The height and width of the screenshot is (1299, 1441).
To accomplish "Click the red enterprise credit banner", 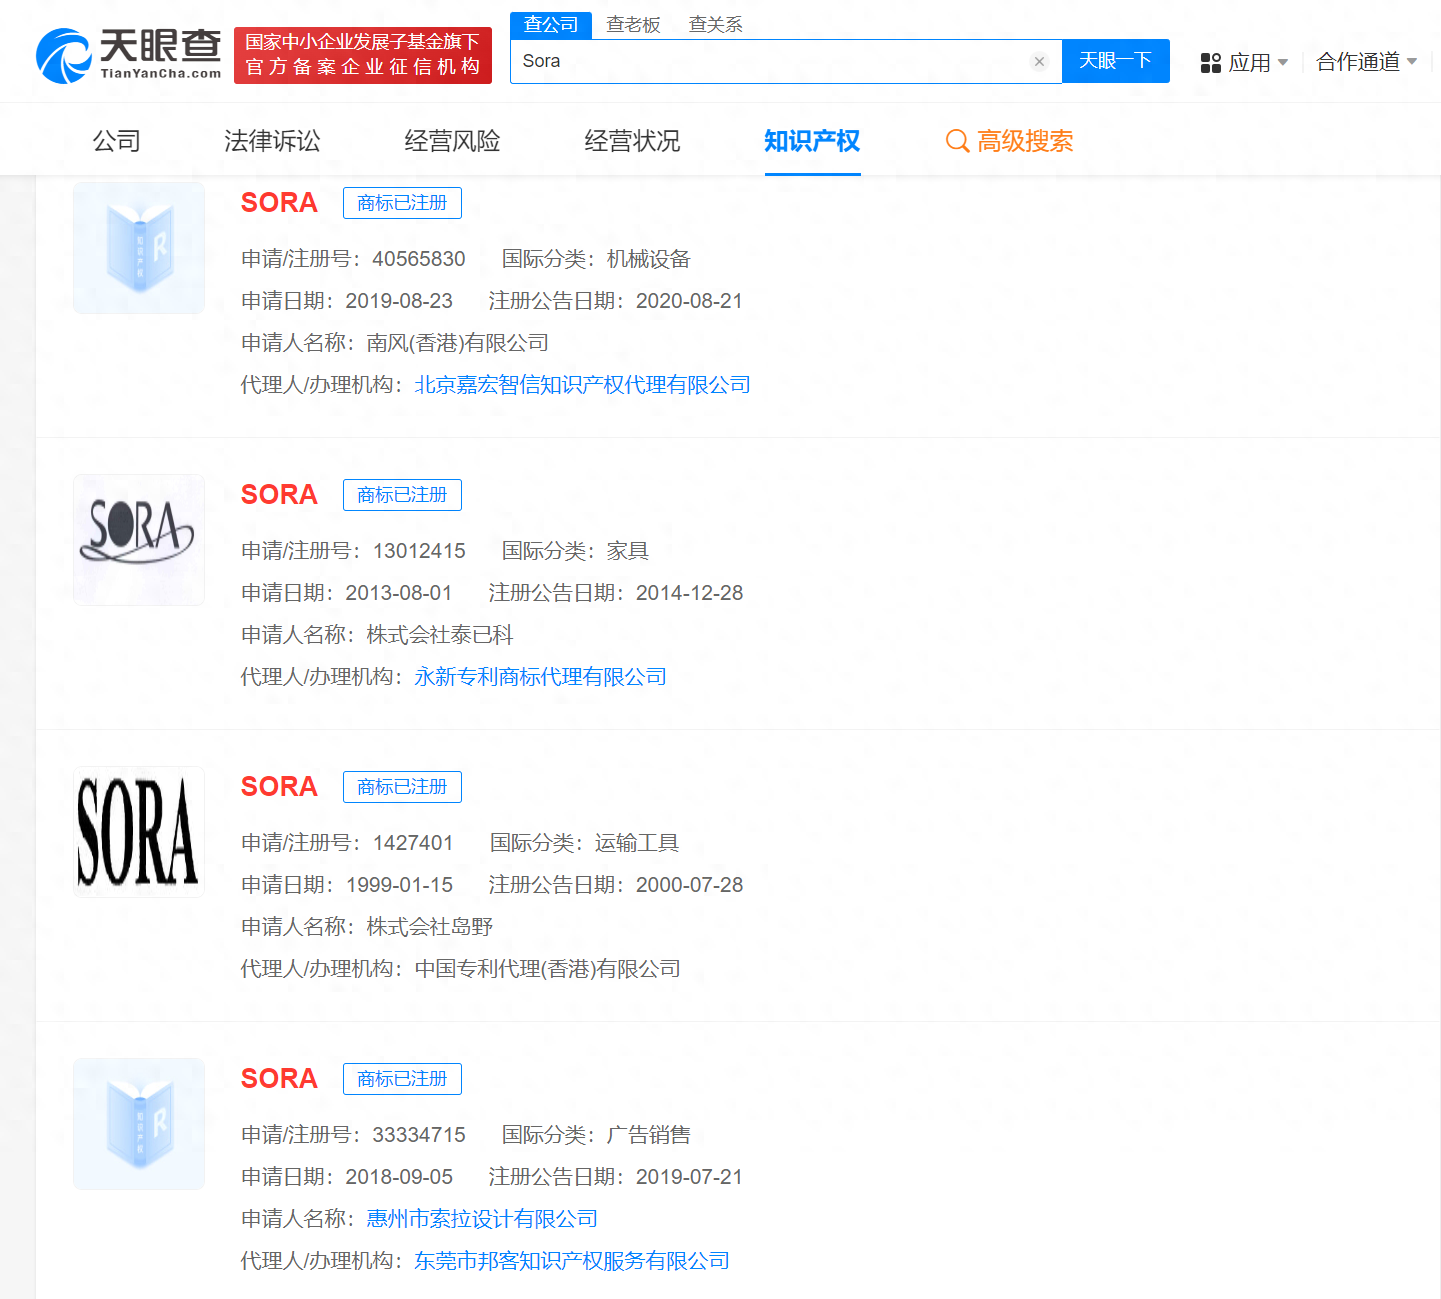I will 362,55.
